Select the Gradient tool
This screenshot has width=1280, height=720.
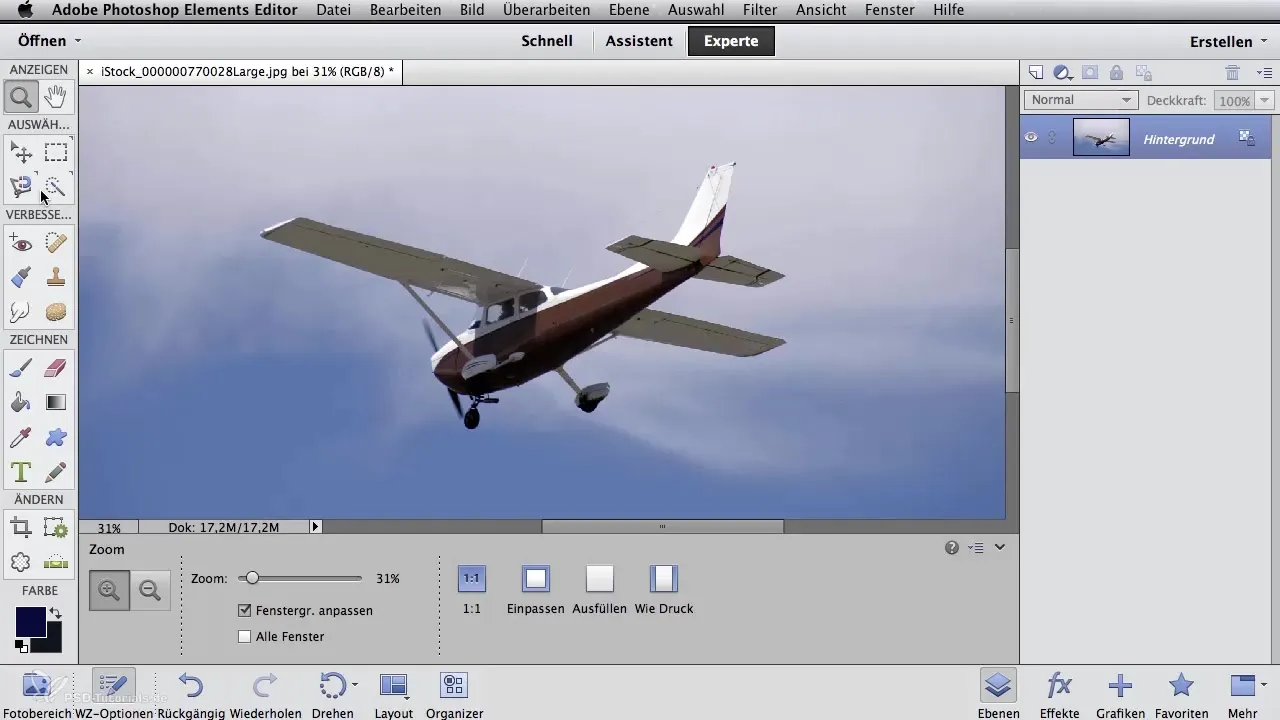click(x=56, y=402)
